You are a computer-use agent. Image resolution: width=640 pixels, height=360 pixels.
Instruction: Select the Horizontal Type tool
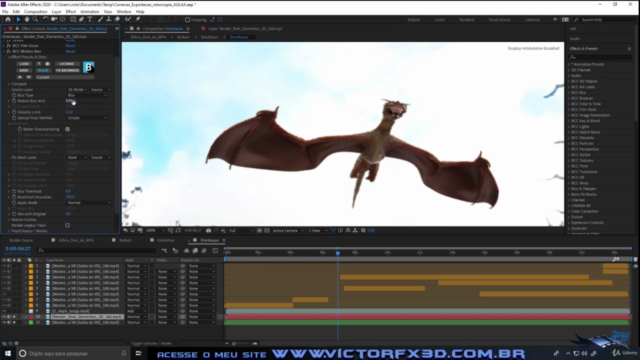pyautogui.click(x=90, y=20)
